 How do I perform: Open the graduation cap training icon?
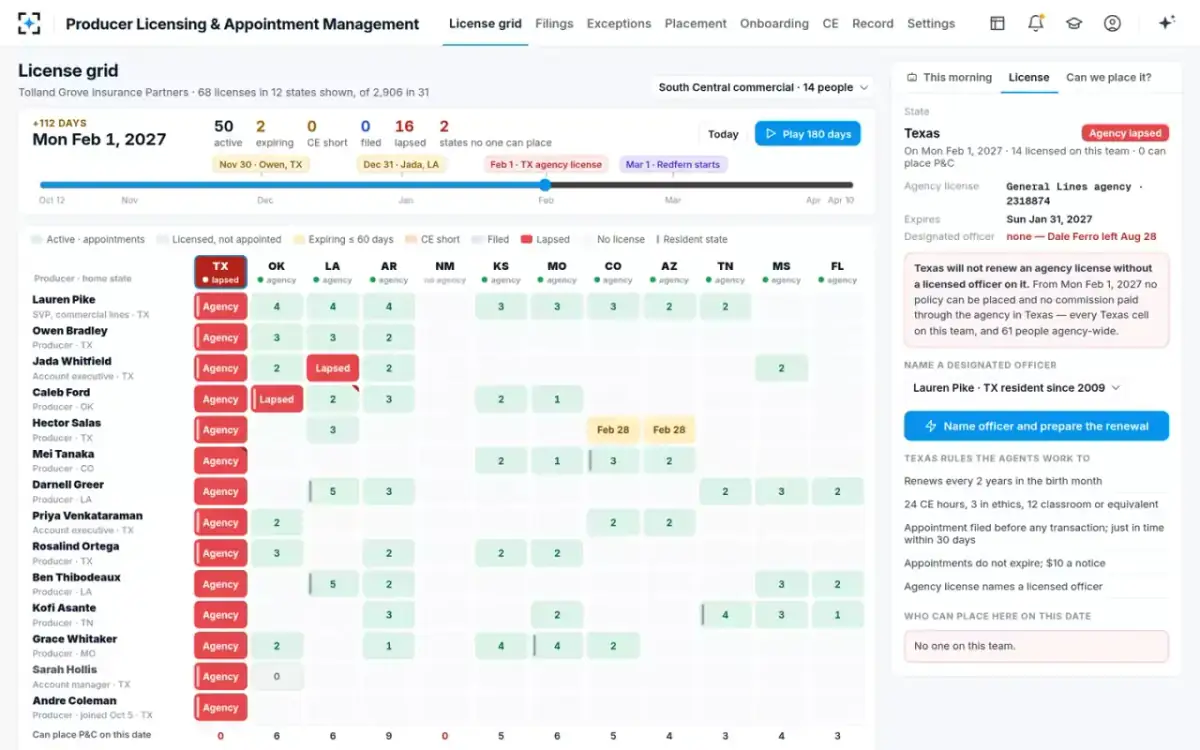pyautogui.click(x=1074, y=23)
